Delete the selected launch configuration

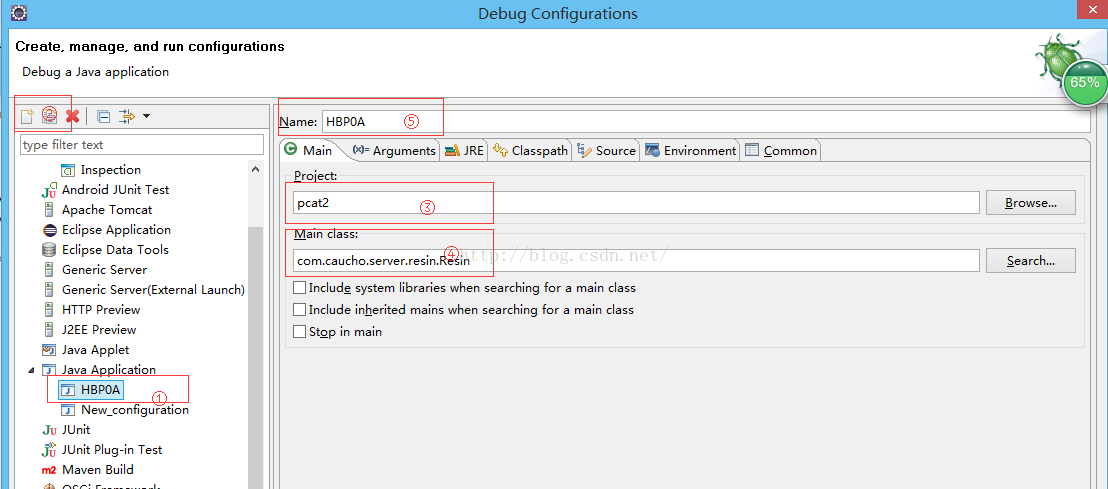pyautogui.click(x=72, y=116)
